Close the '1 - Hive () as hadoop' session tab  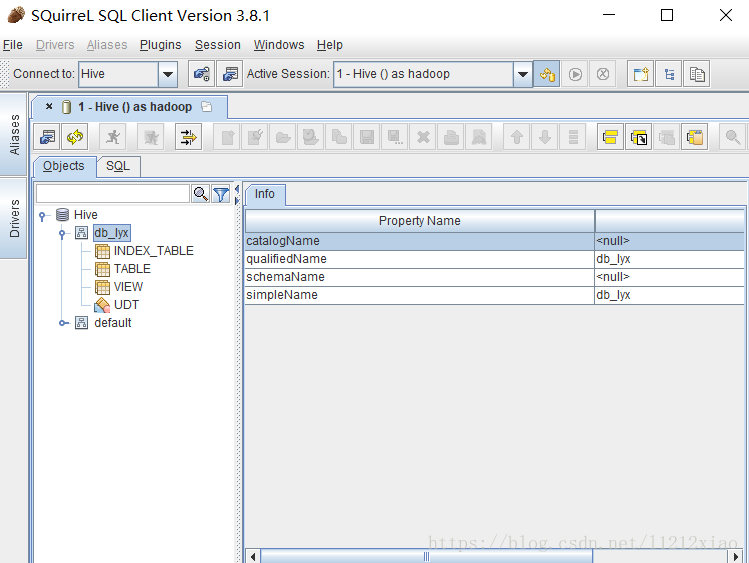[49, 106]
